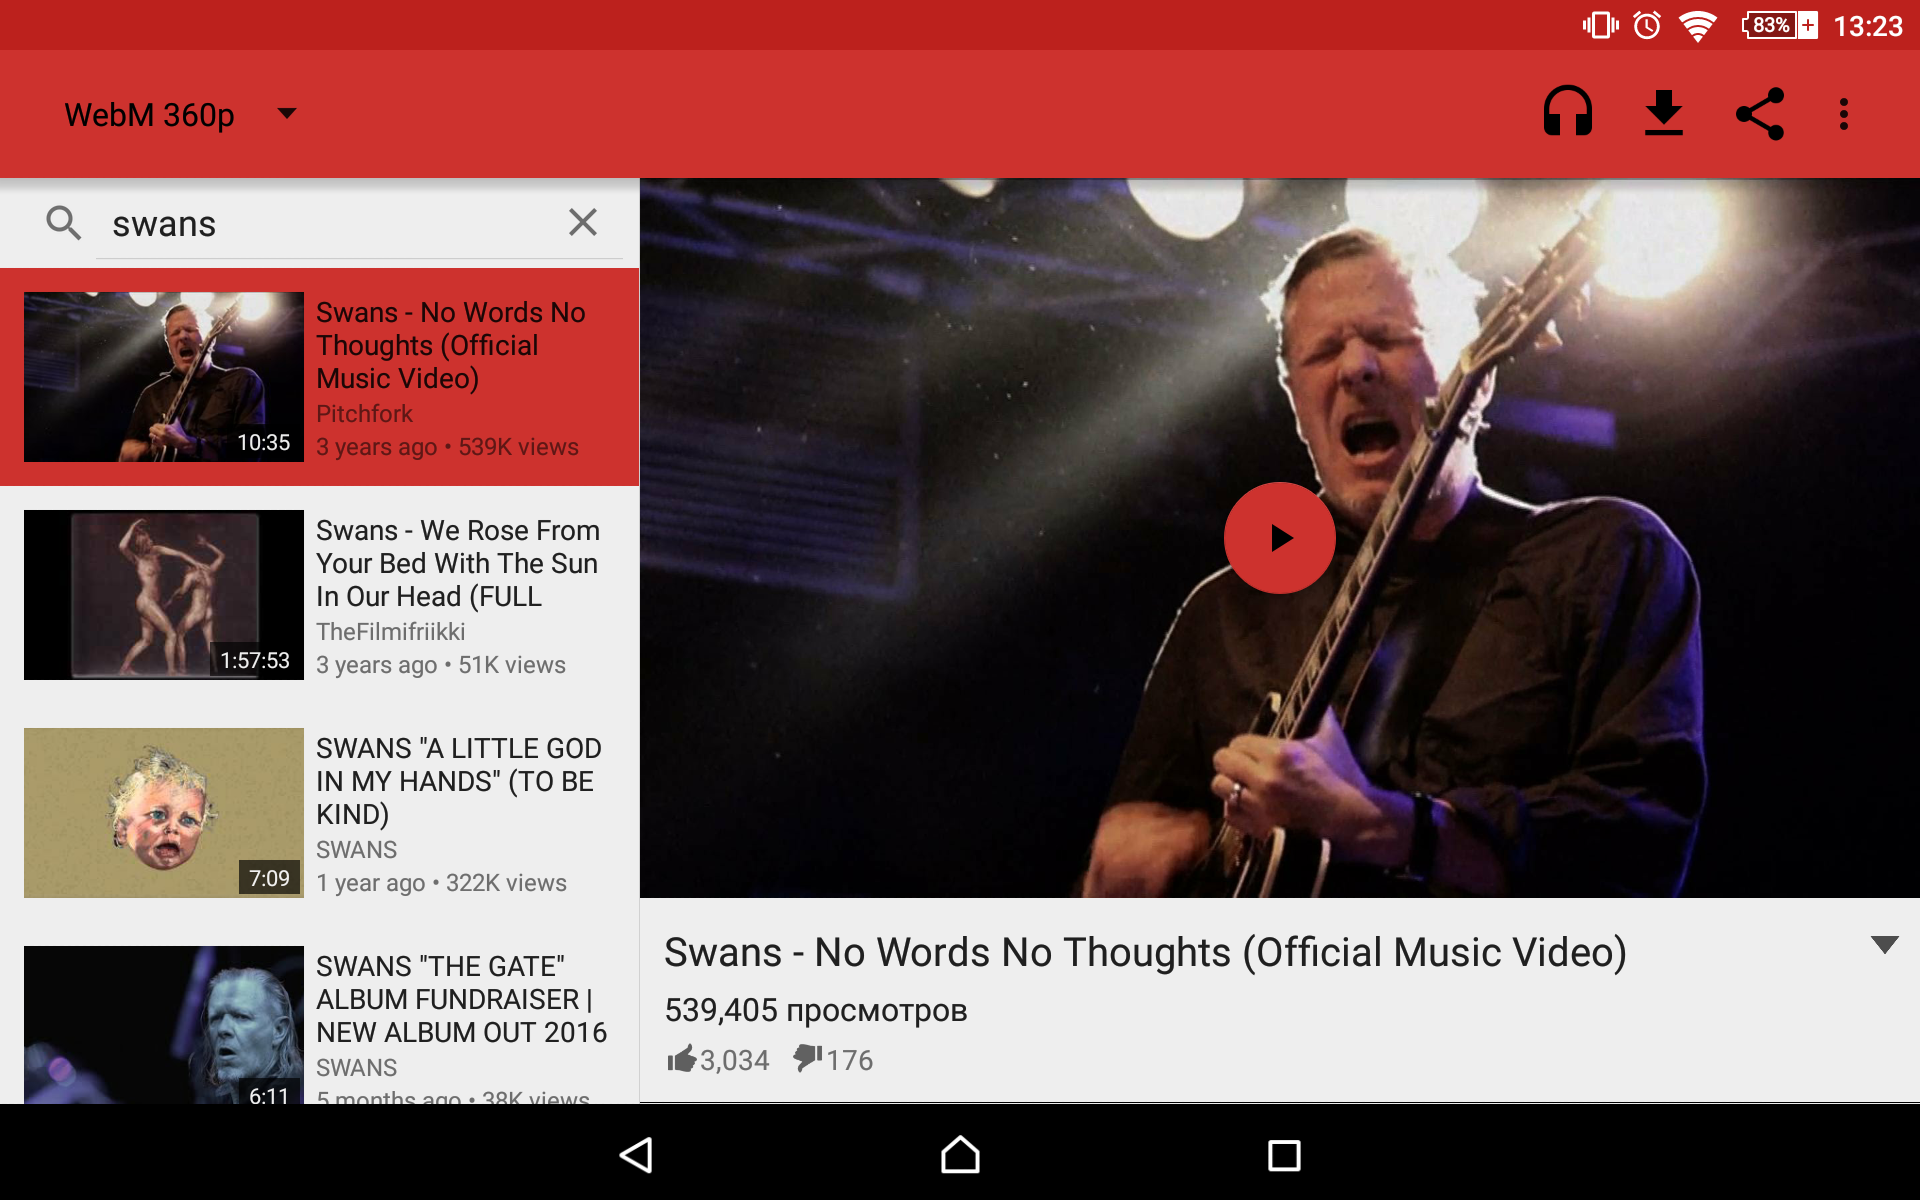The image size is (1920, 1200).
Task: Click the download video icon
Action: pyautogui.click(x=1663, y=113)
